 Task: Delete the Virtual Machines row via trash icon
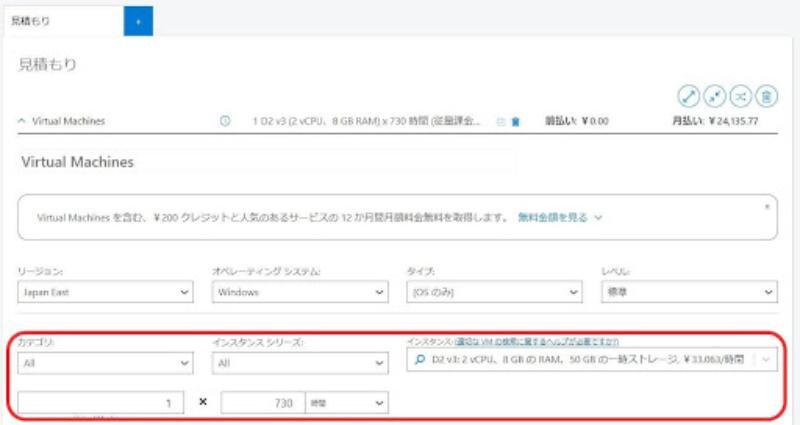tap(516, 122)
